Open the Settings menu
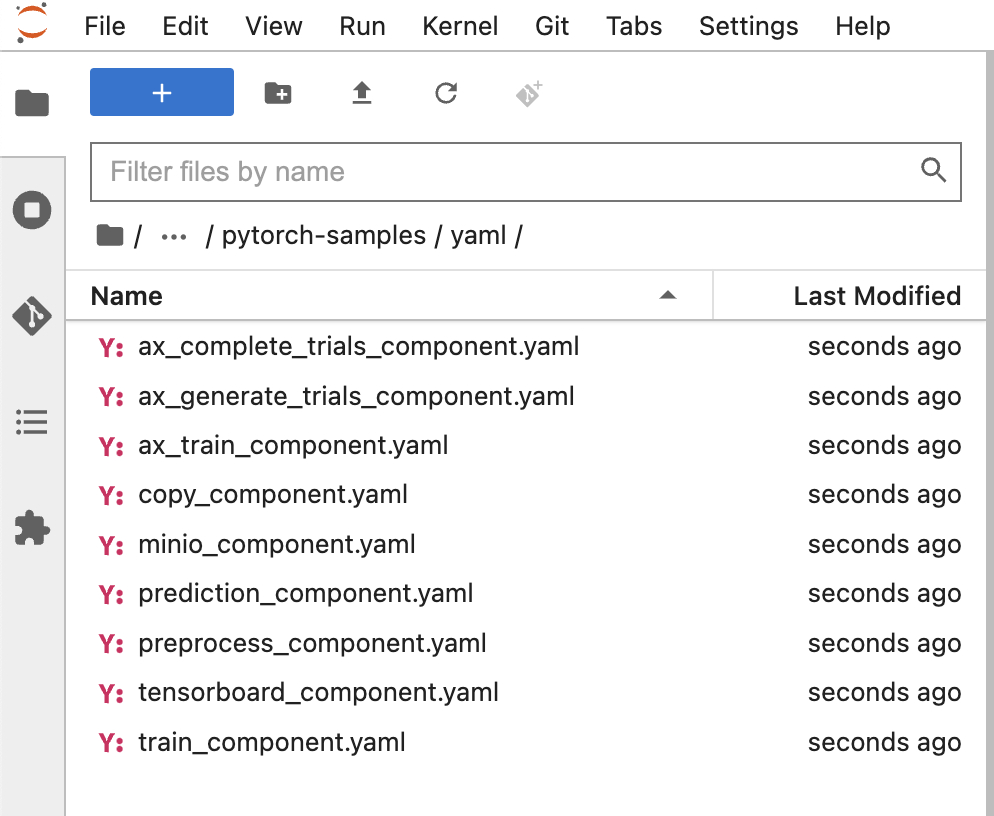 [x=748, y=26]
